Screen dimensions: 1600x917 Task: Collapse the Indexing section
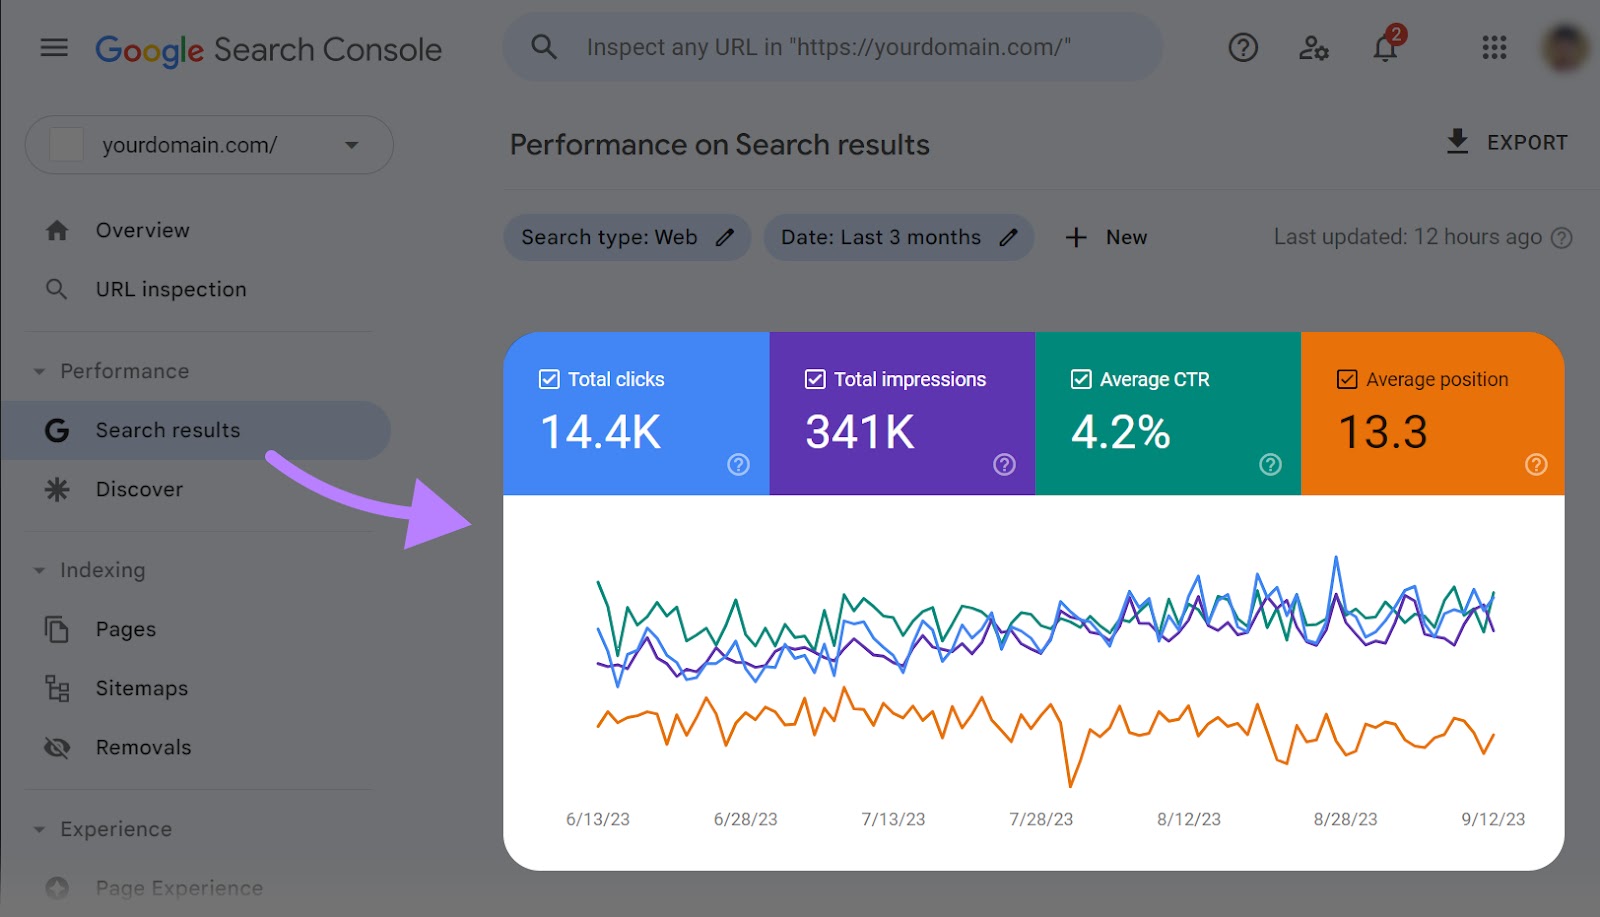pyautogui.click(x=39, y=570)
